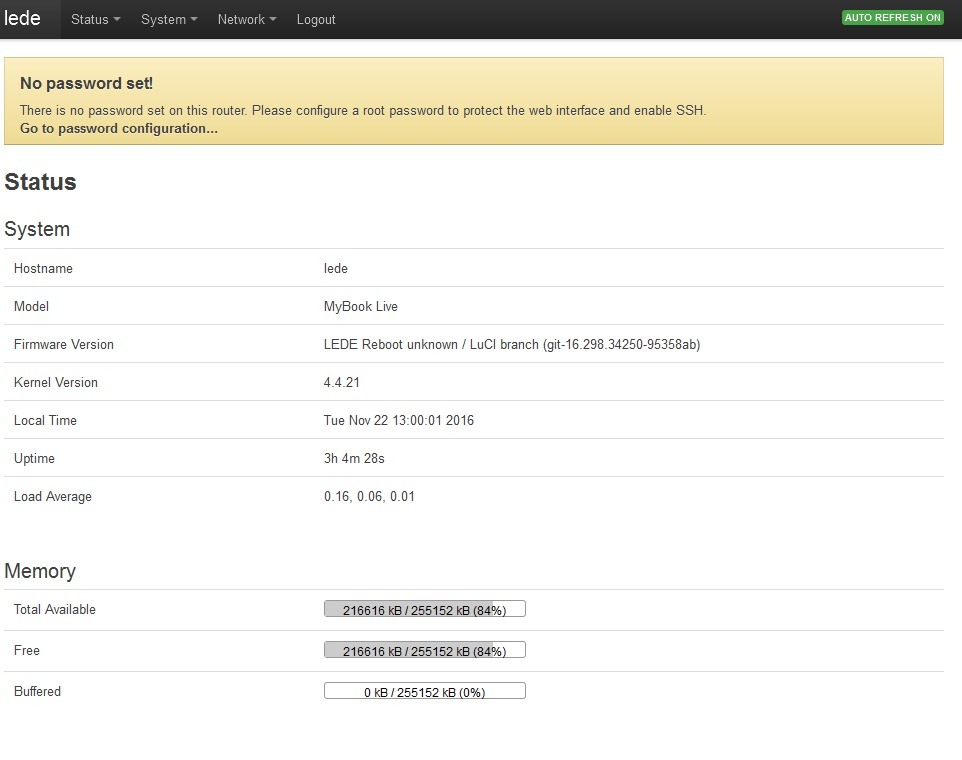Click the Model row label
Viewport: 962px width, 760px height.
click(31, 306)
